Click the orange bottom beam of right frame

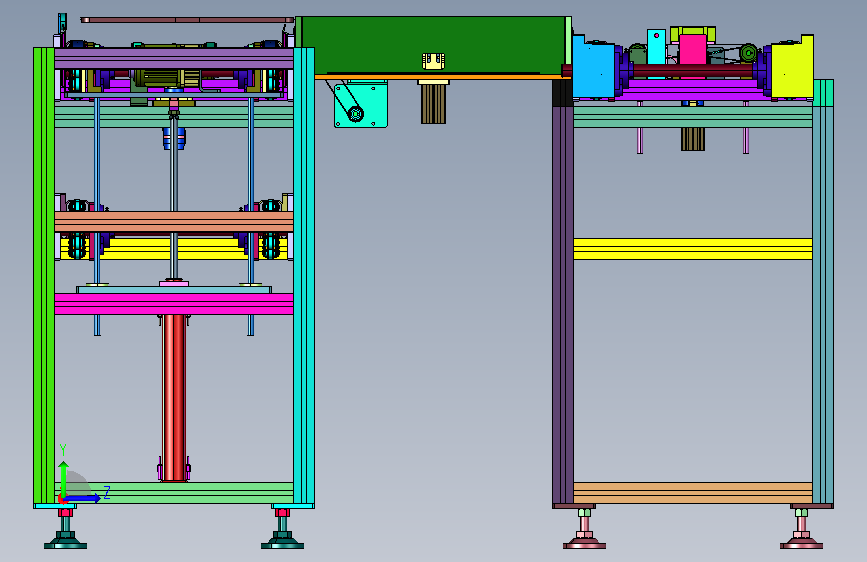693,492
